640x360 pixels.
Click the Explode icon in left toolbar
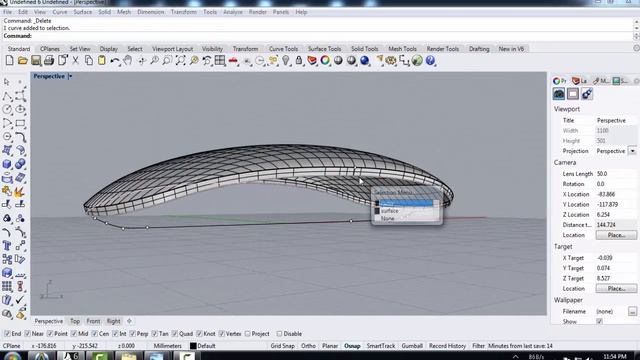click(x=19, y=191)
